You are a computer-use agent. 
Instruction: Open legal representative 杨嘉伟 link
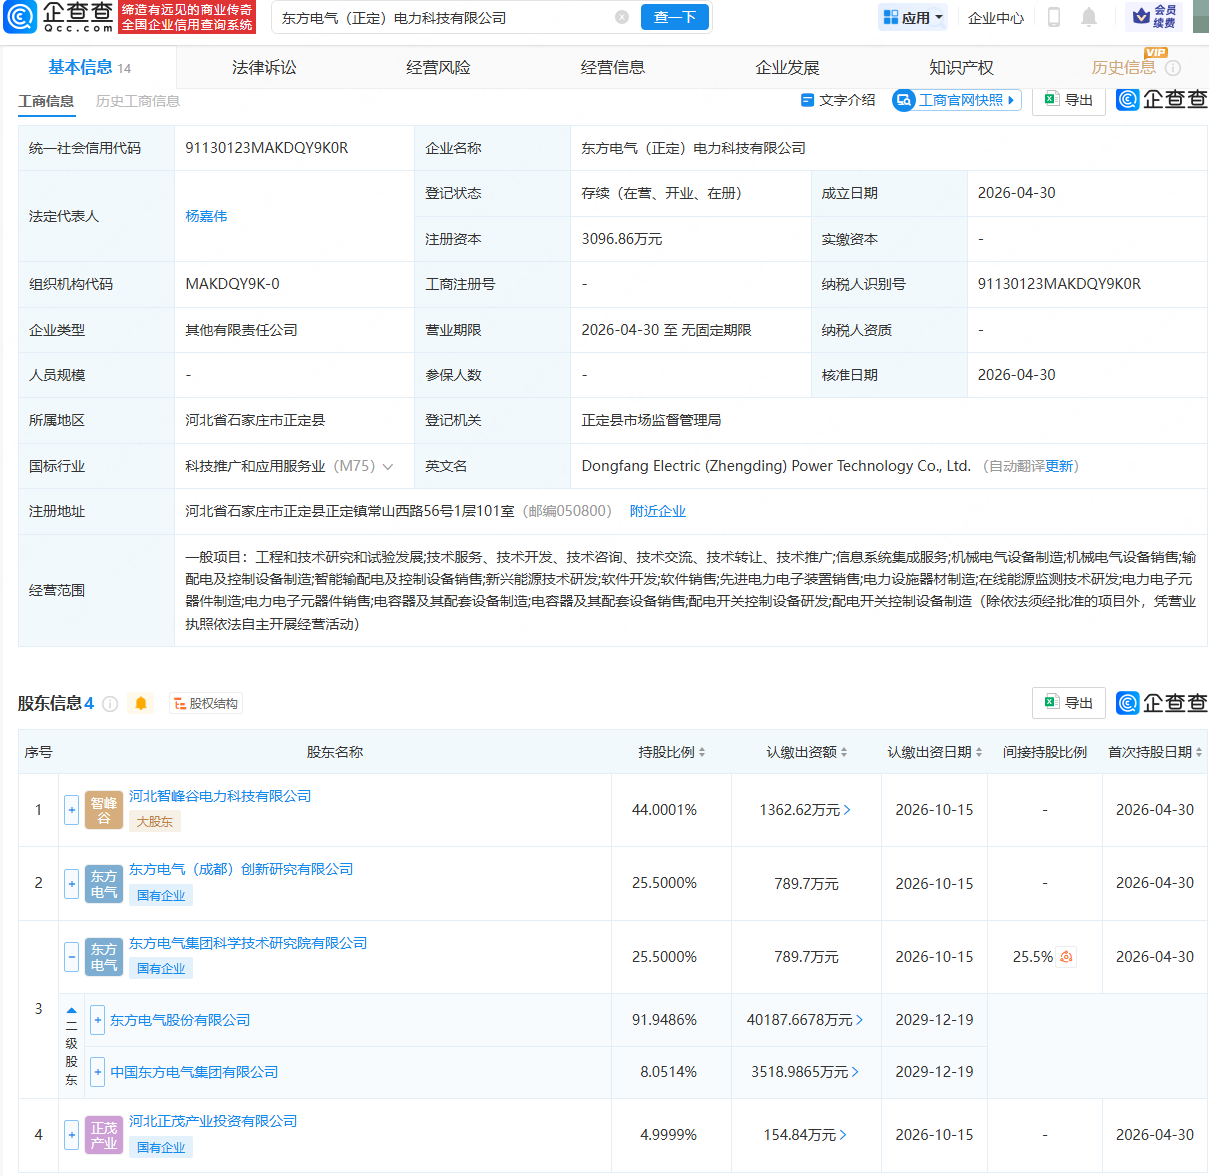(x=206, y=216)
